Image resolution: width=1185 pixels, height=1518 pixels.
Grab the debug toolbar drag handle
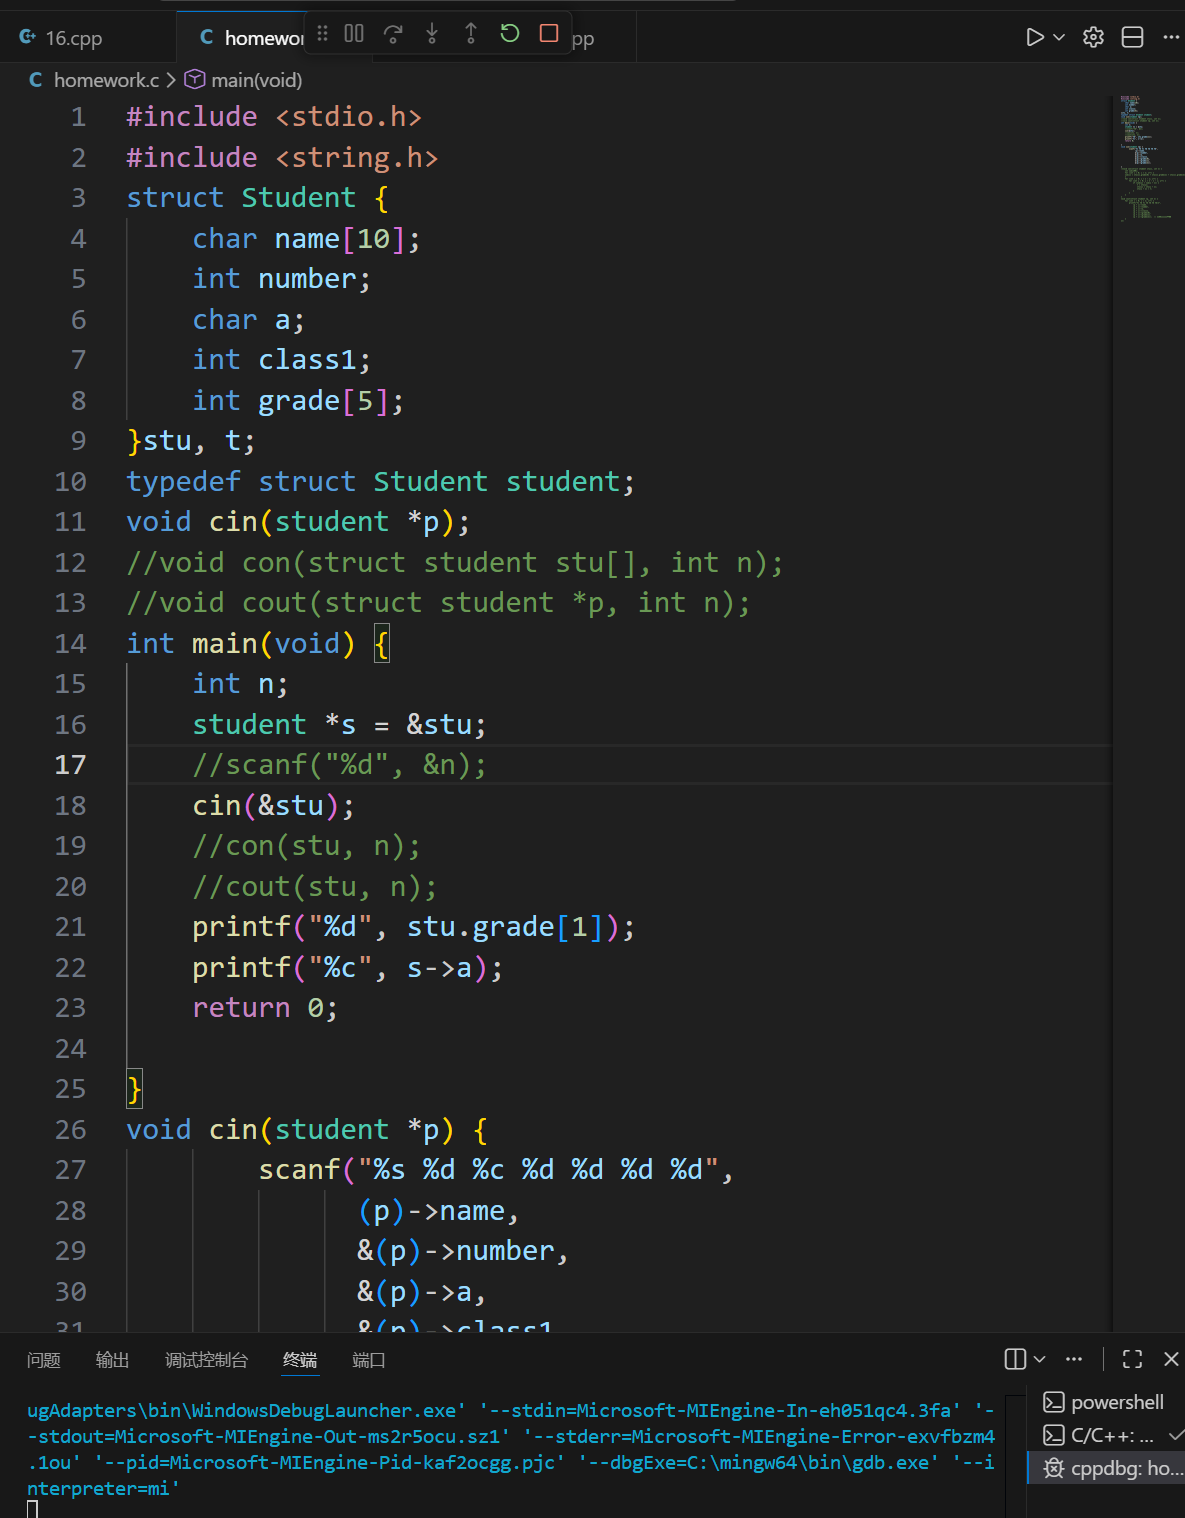pos(322,34)
